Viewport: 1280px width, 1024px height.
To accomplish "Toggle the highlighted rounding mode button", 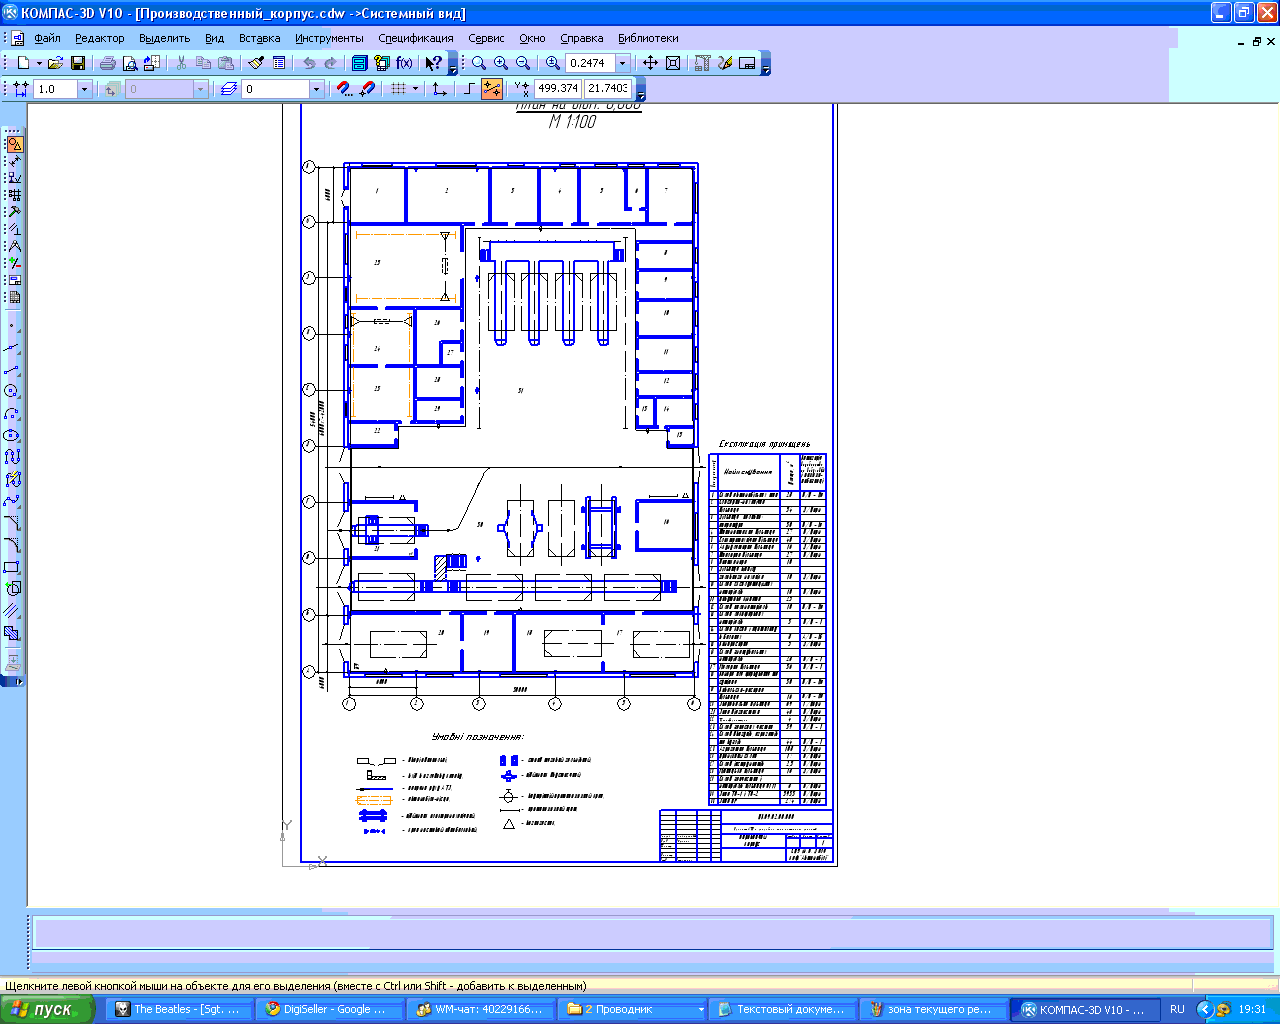I will pyautogui.click(x=492, y=89).
